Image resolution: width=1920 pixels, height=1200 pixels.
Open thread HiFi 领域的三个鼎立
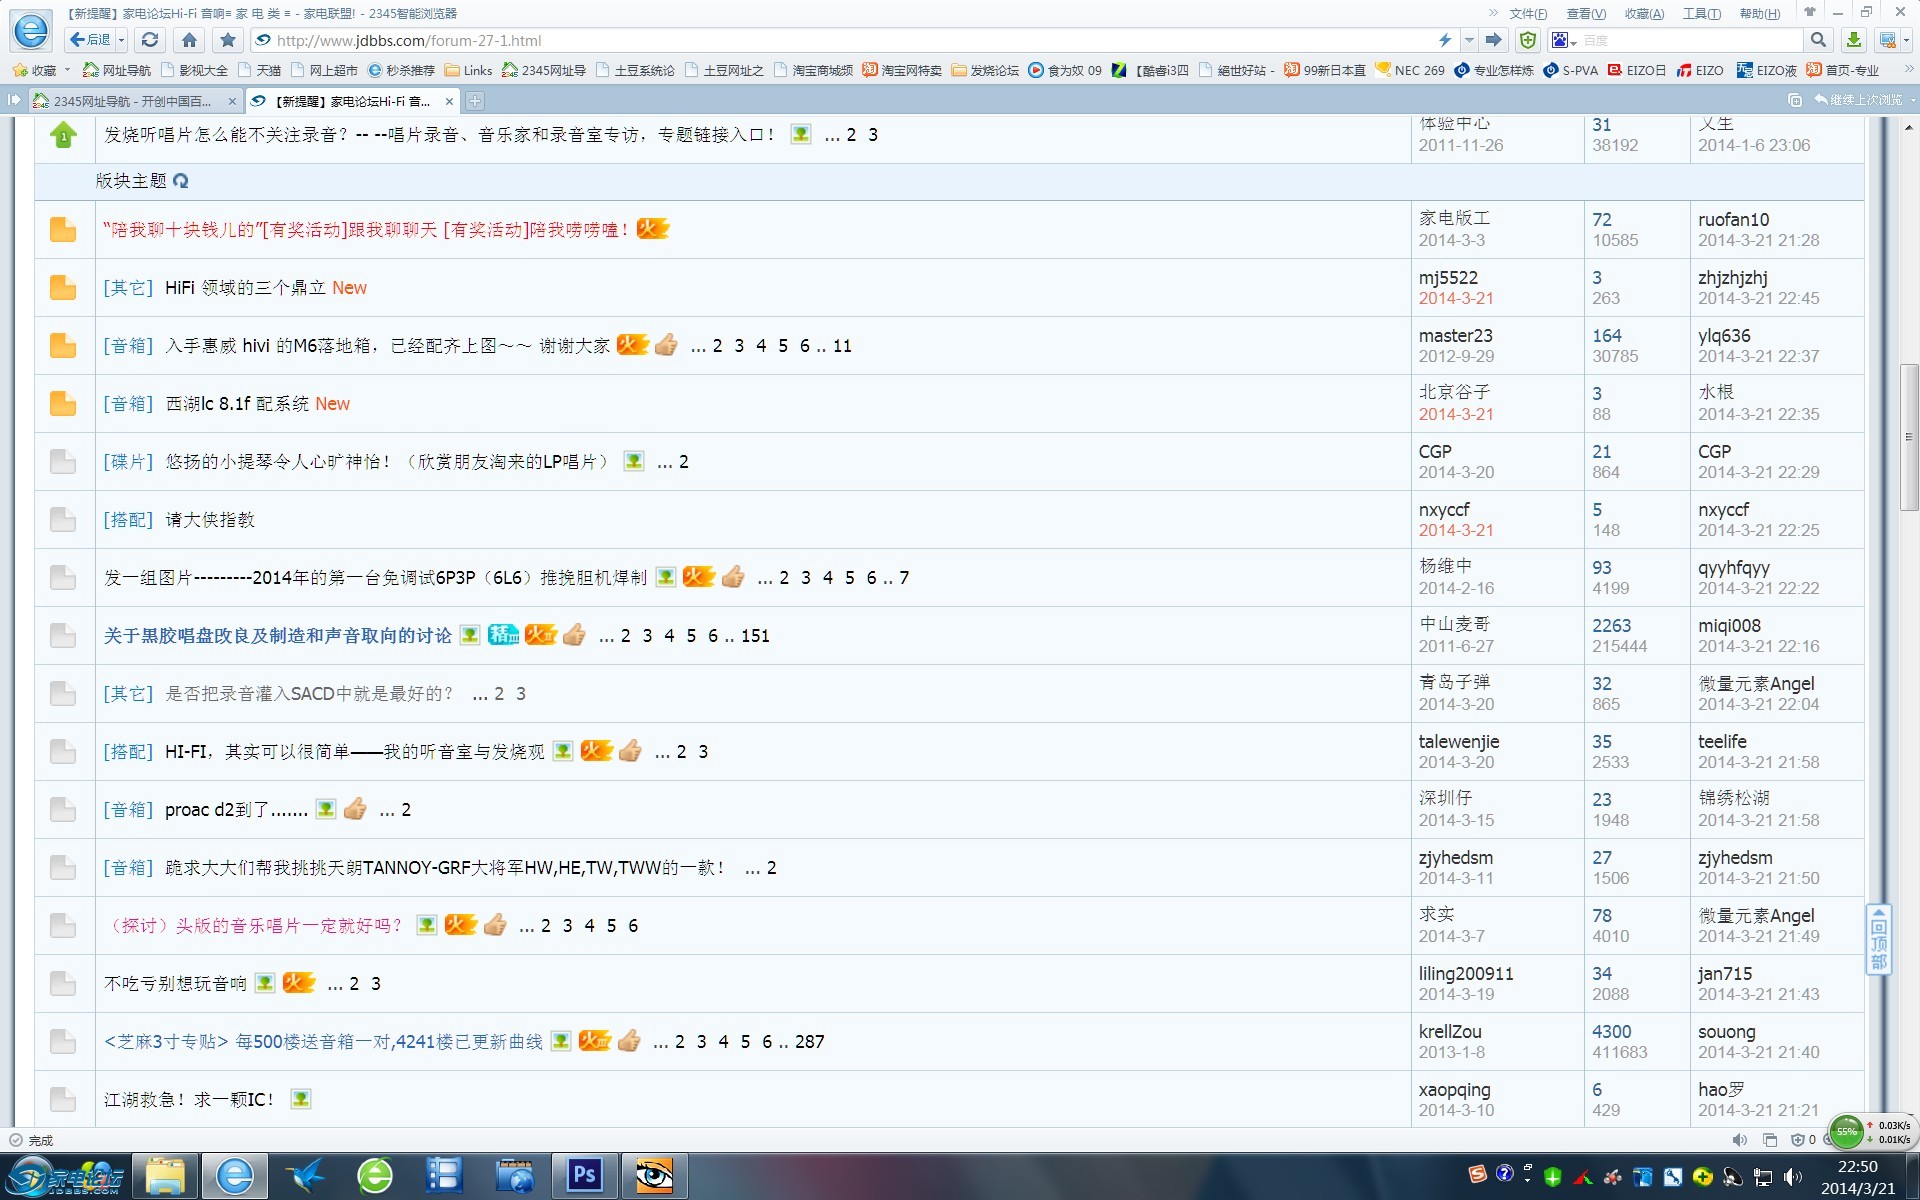245,288
